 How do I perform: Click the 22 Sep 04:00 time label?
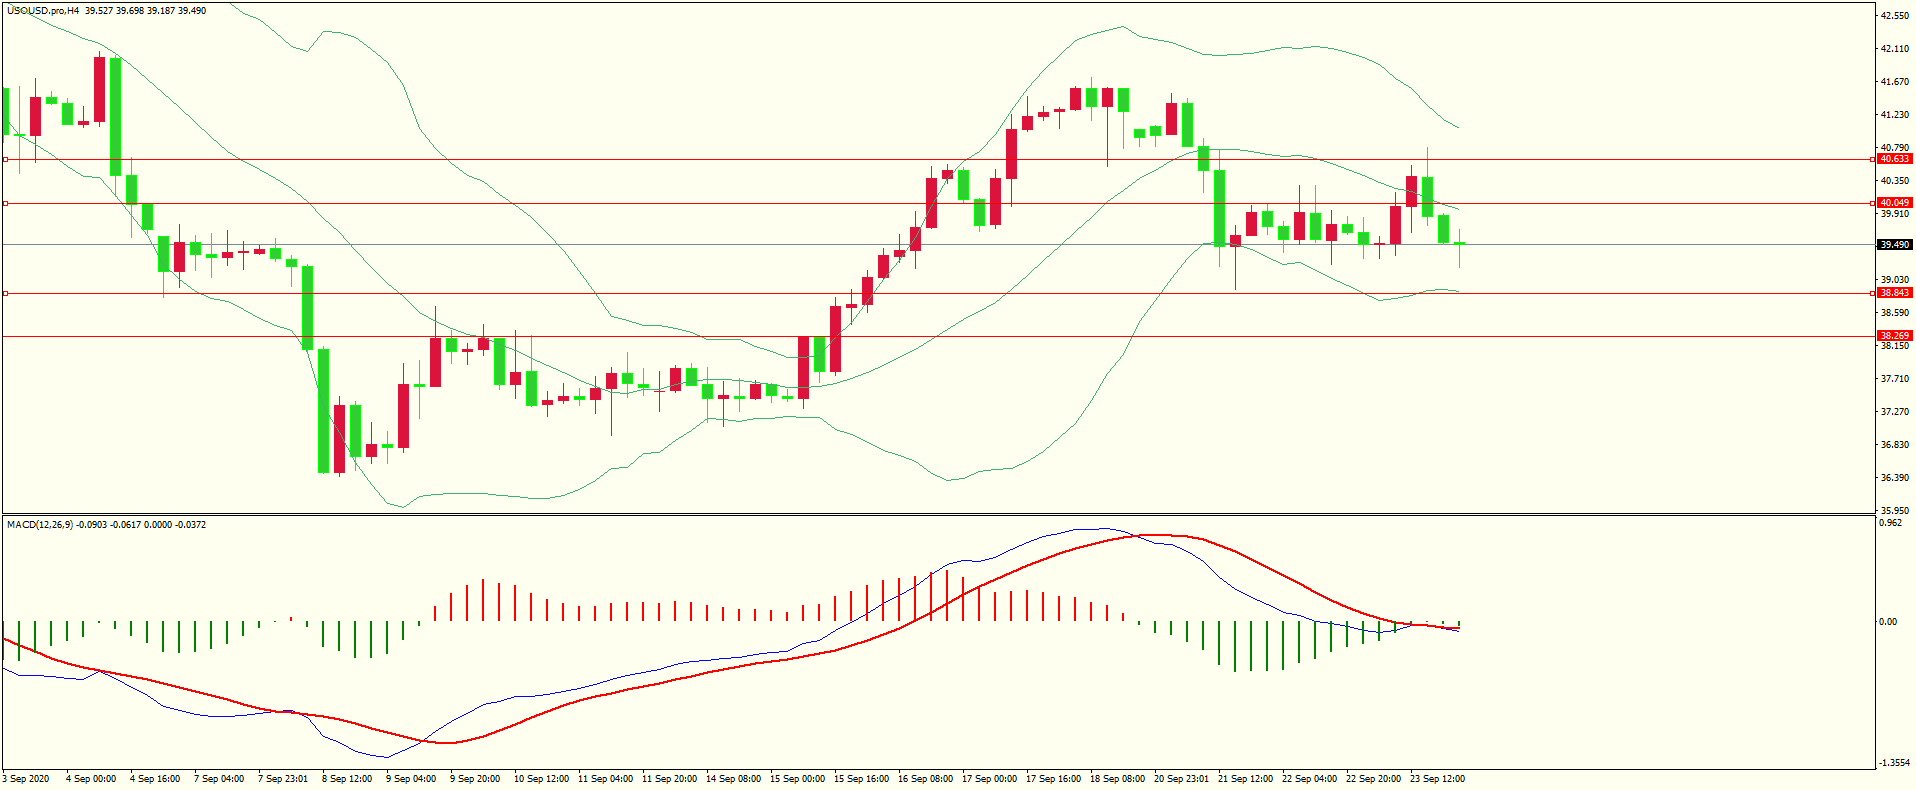click(x=1309, y=779)
